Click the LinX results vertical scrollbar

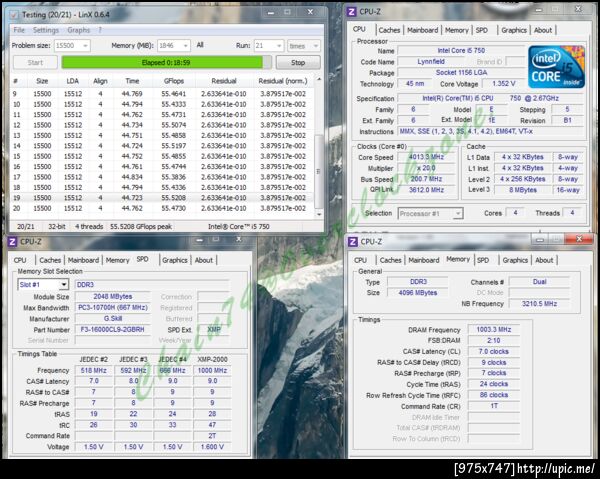coord(318,171)
